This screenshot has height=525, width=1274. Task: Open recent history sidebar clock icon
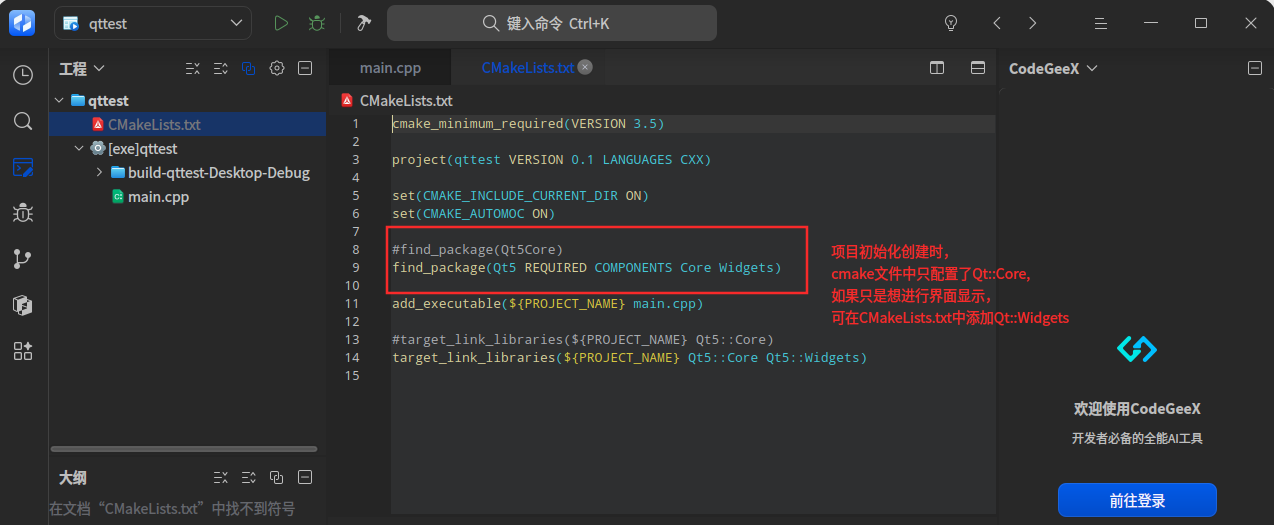[22, 75]
